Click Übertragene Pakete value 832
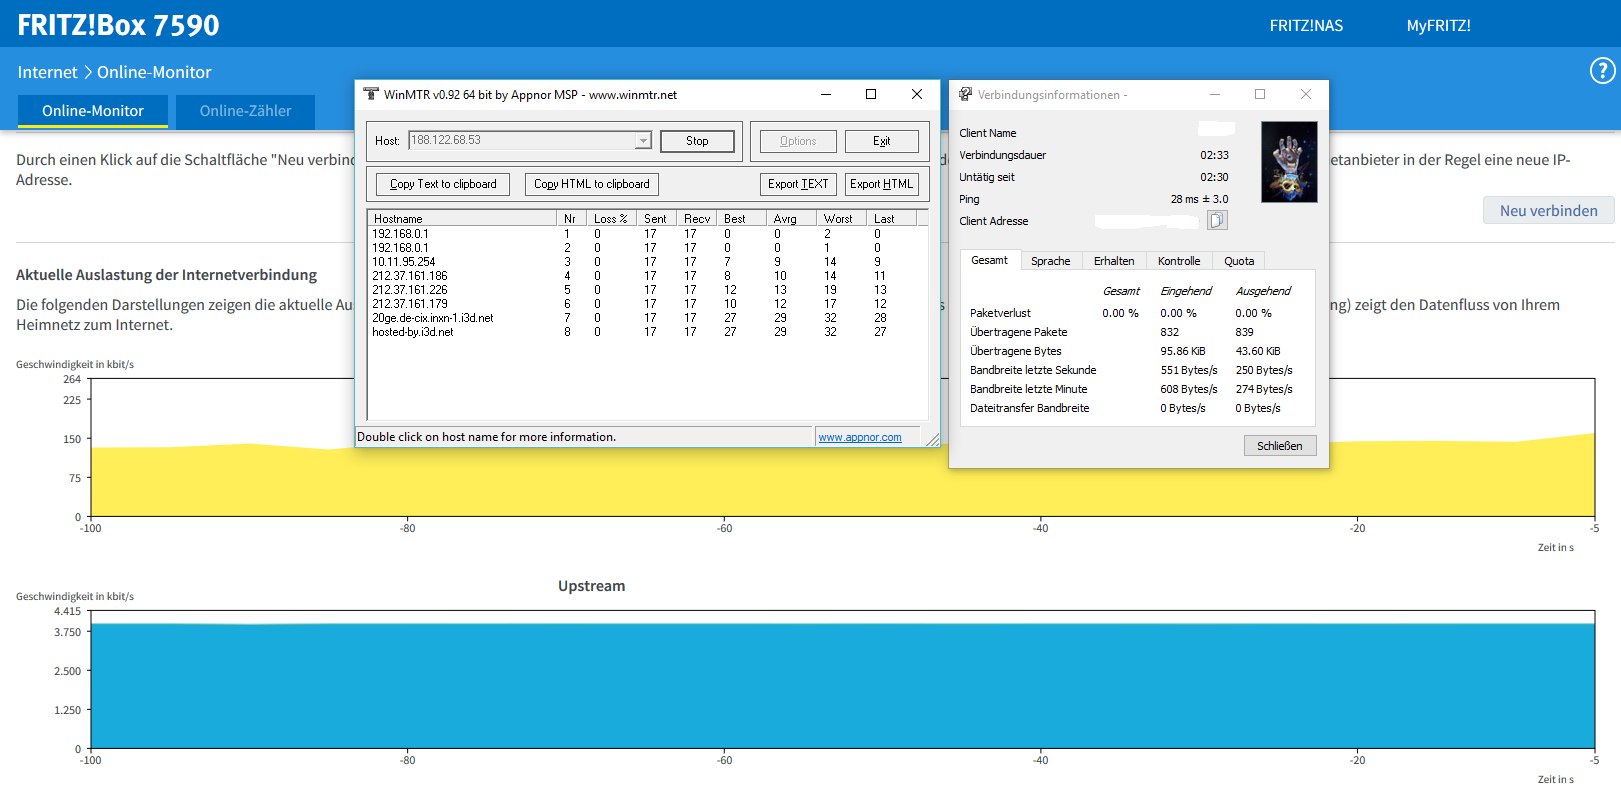The image size is (1621, 788). point(1169,332)
